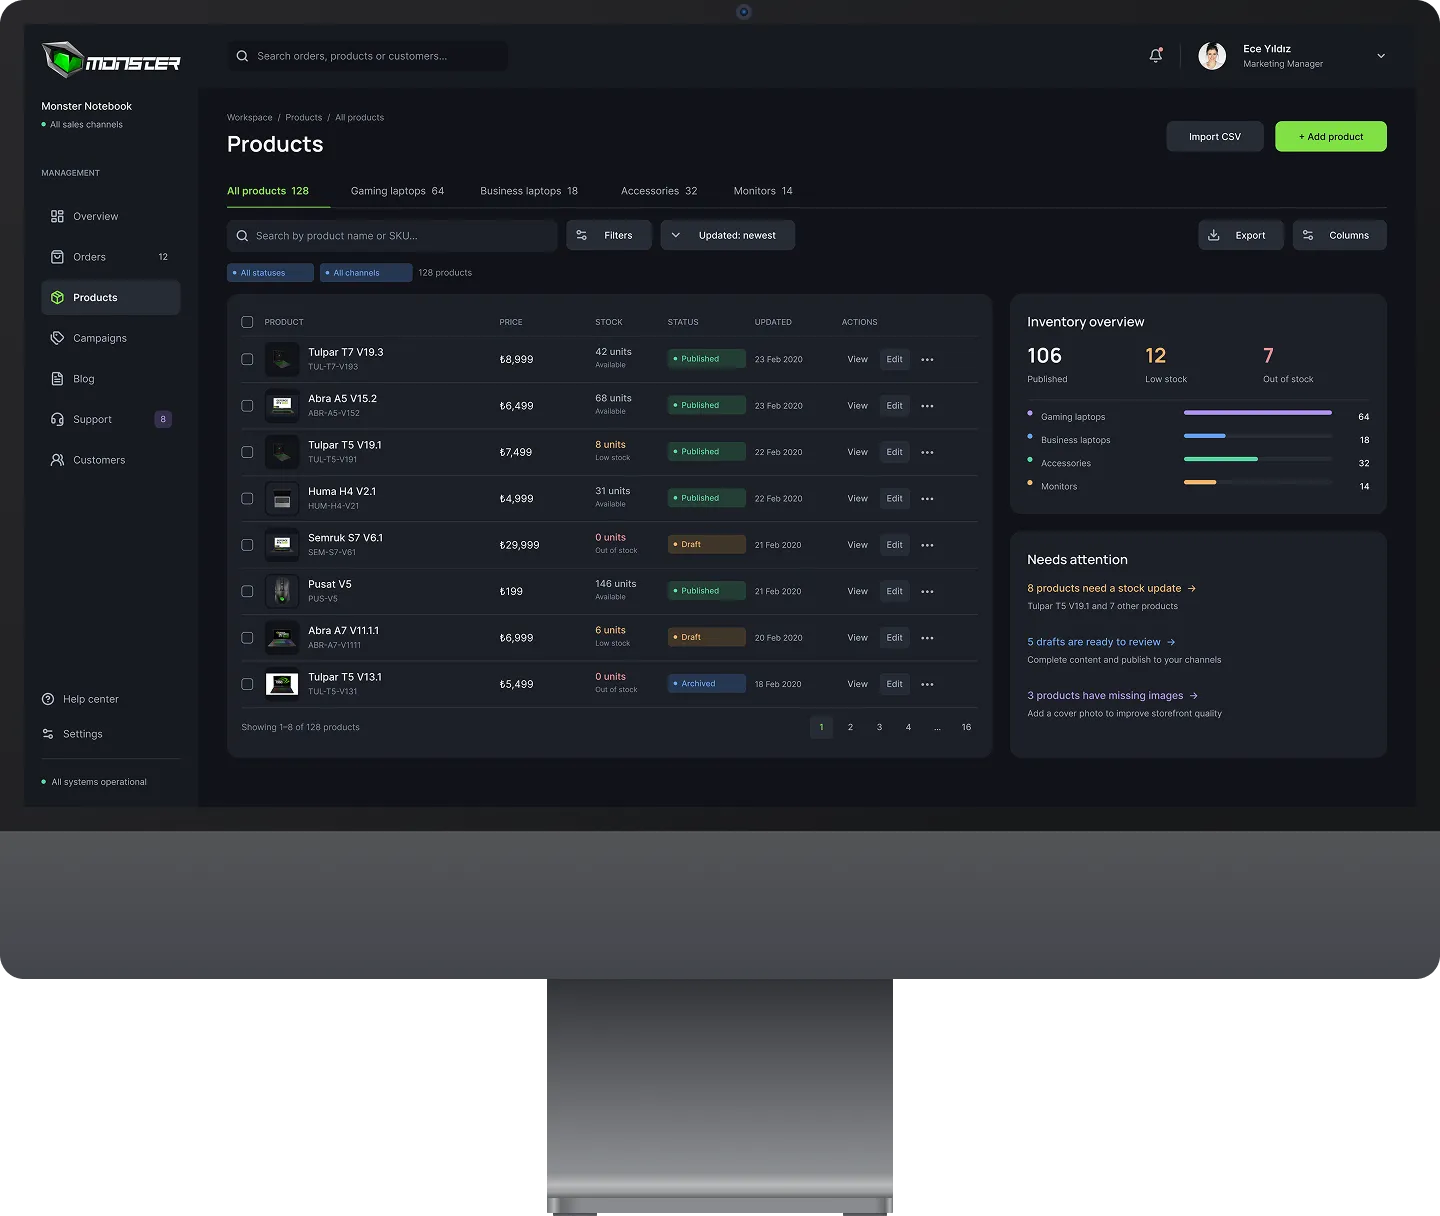This screenshot has height=1216, width=1440.
Task: Go to Campaigns in the sidebar
Action: (111, 338)
